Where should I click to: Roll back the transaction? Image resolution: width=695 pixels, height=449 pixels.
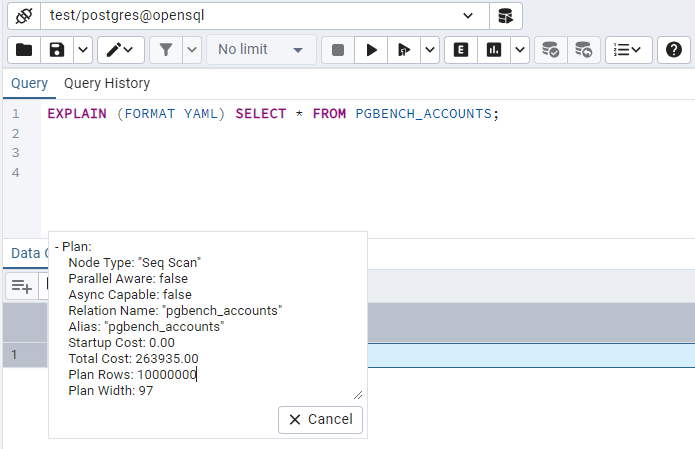pyautogui.click(x=582, y=49)
